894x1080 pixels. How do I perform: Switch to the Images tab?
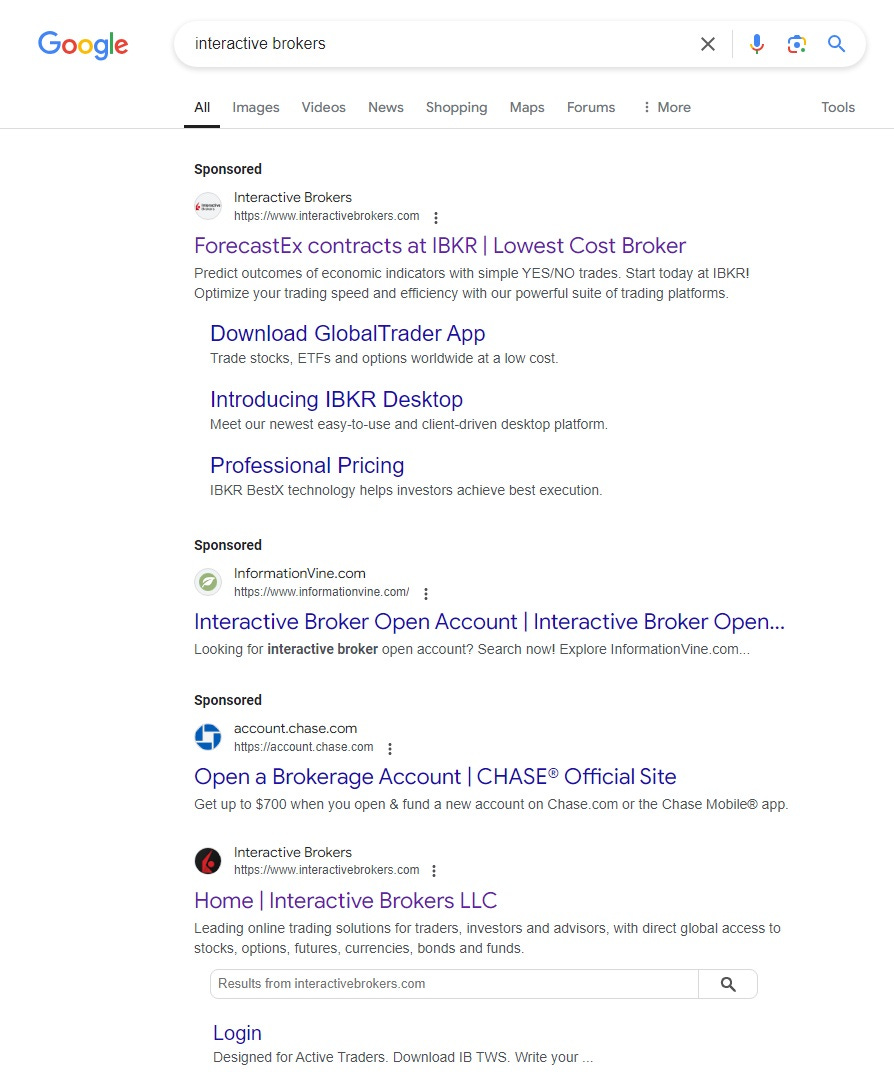tap(256, 107)
